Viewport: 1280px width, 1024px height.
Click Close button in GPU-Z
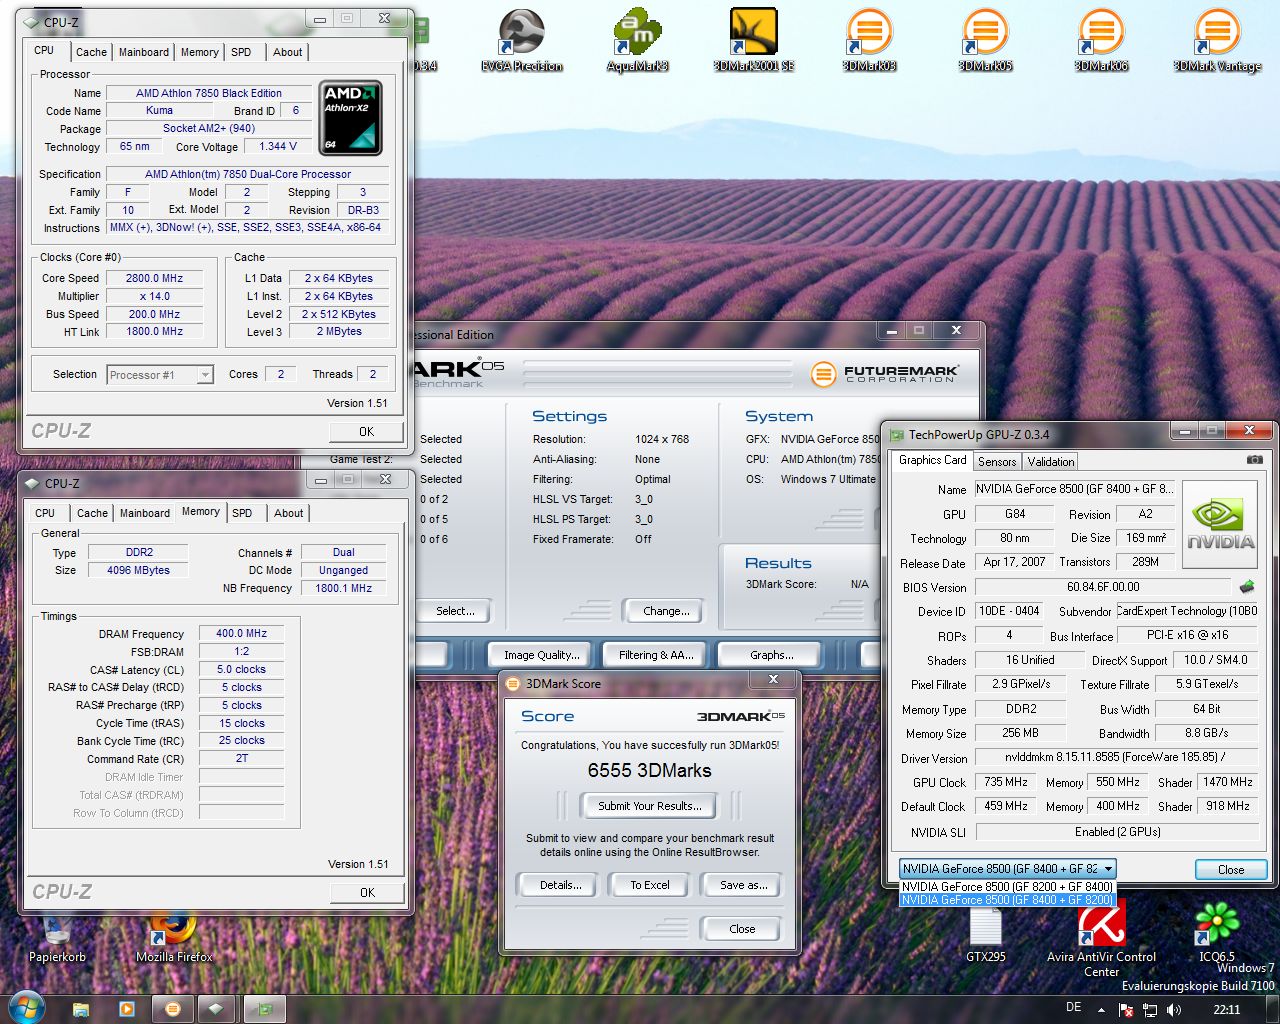[1231, 870]
